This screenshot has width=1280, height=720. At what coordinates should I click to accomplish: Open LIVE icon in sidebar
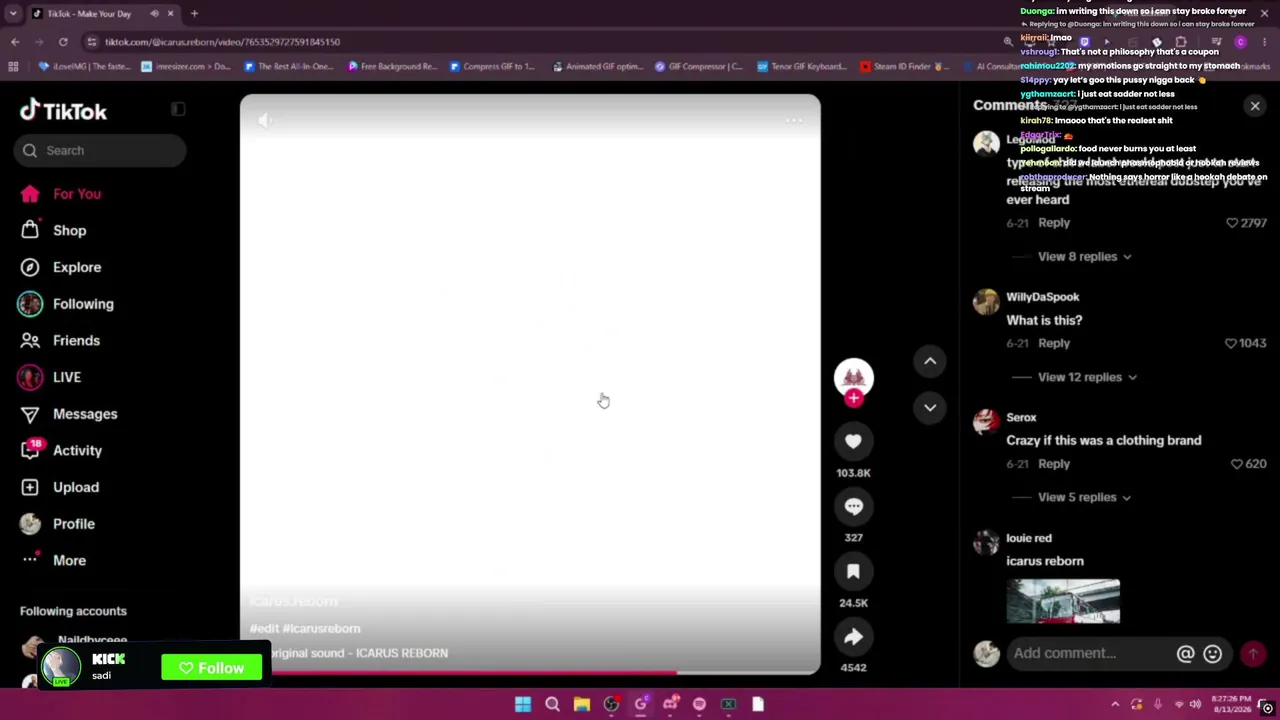pyautogui.click(x=30, y=377)
